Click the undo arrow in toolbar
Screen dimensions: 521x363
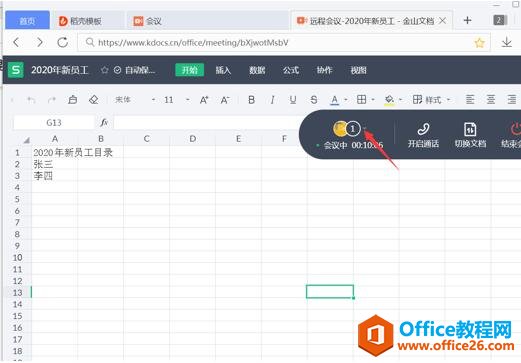tap(31, 99)
